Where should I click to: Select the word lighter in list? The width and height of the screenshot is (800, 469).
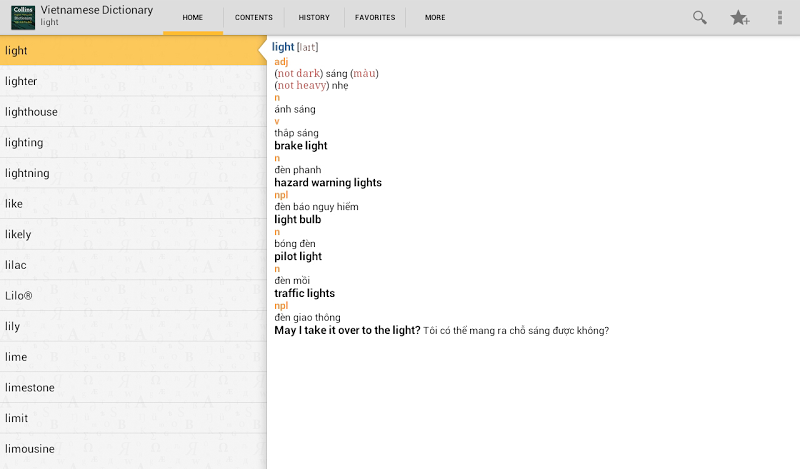click(x=133, y=81)
